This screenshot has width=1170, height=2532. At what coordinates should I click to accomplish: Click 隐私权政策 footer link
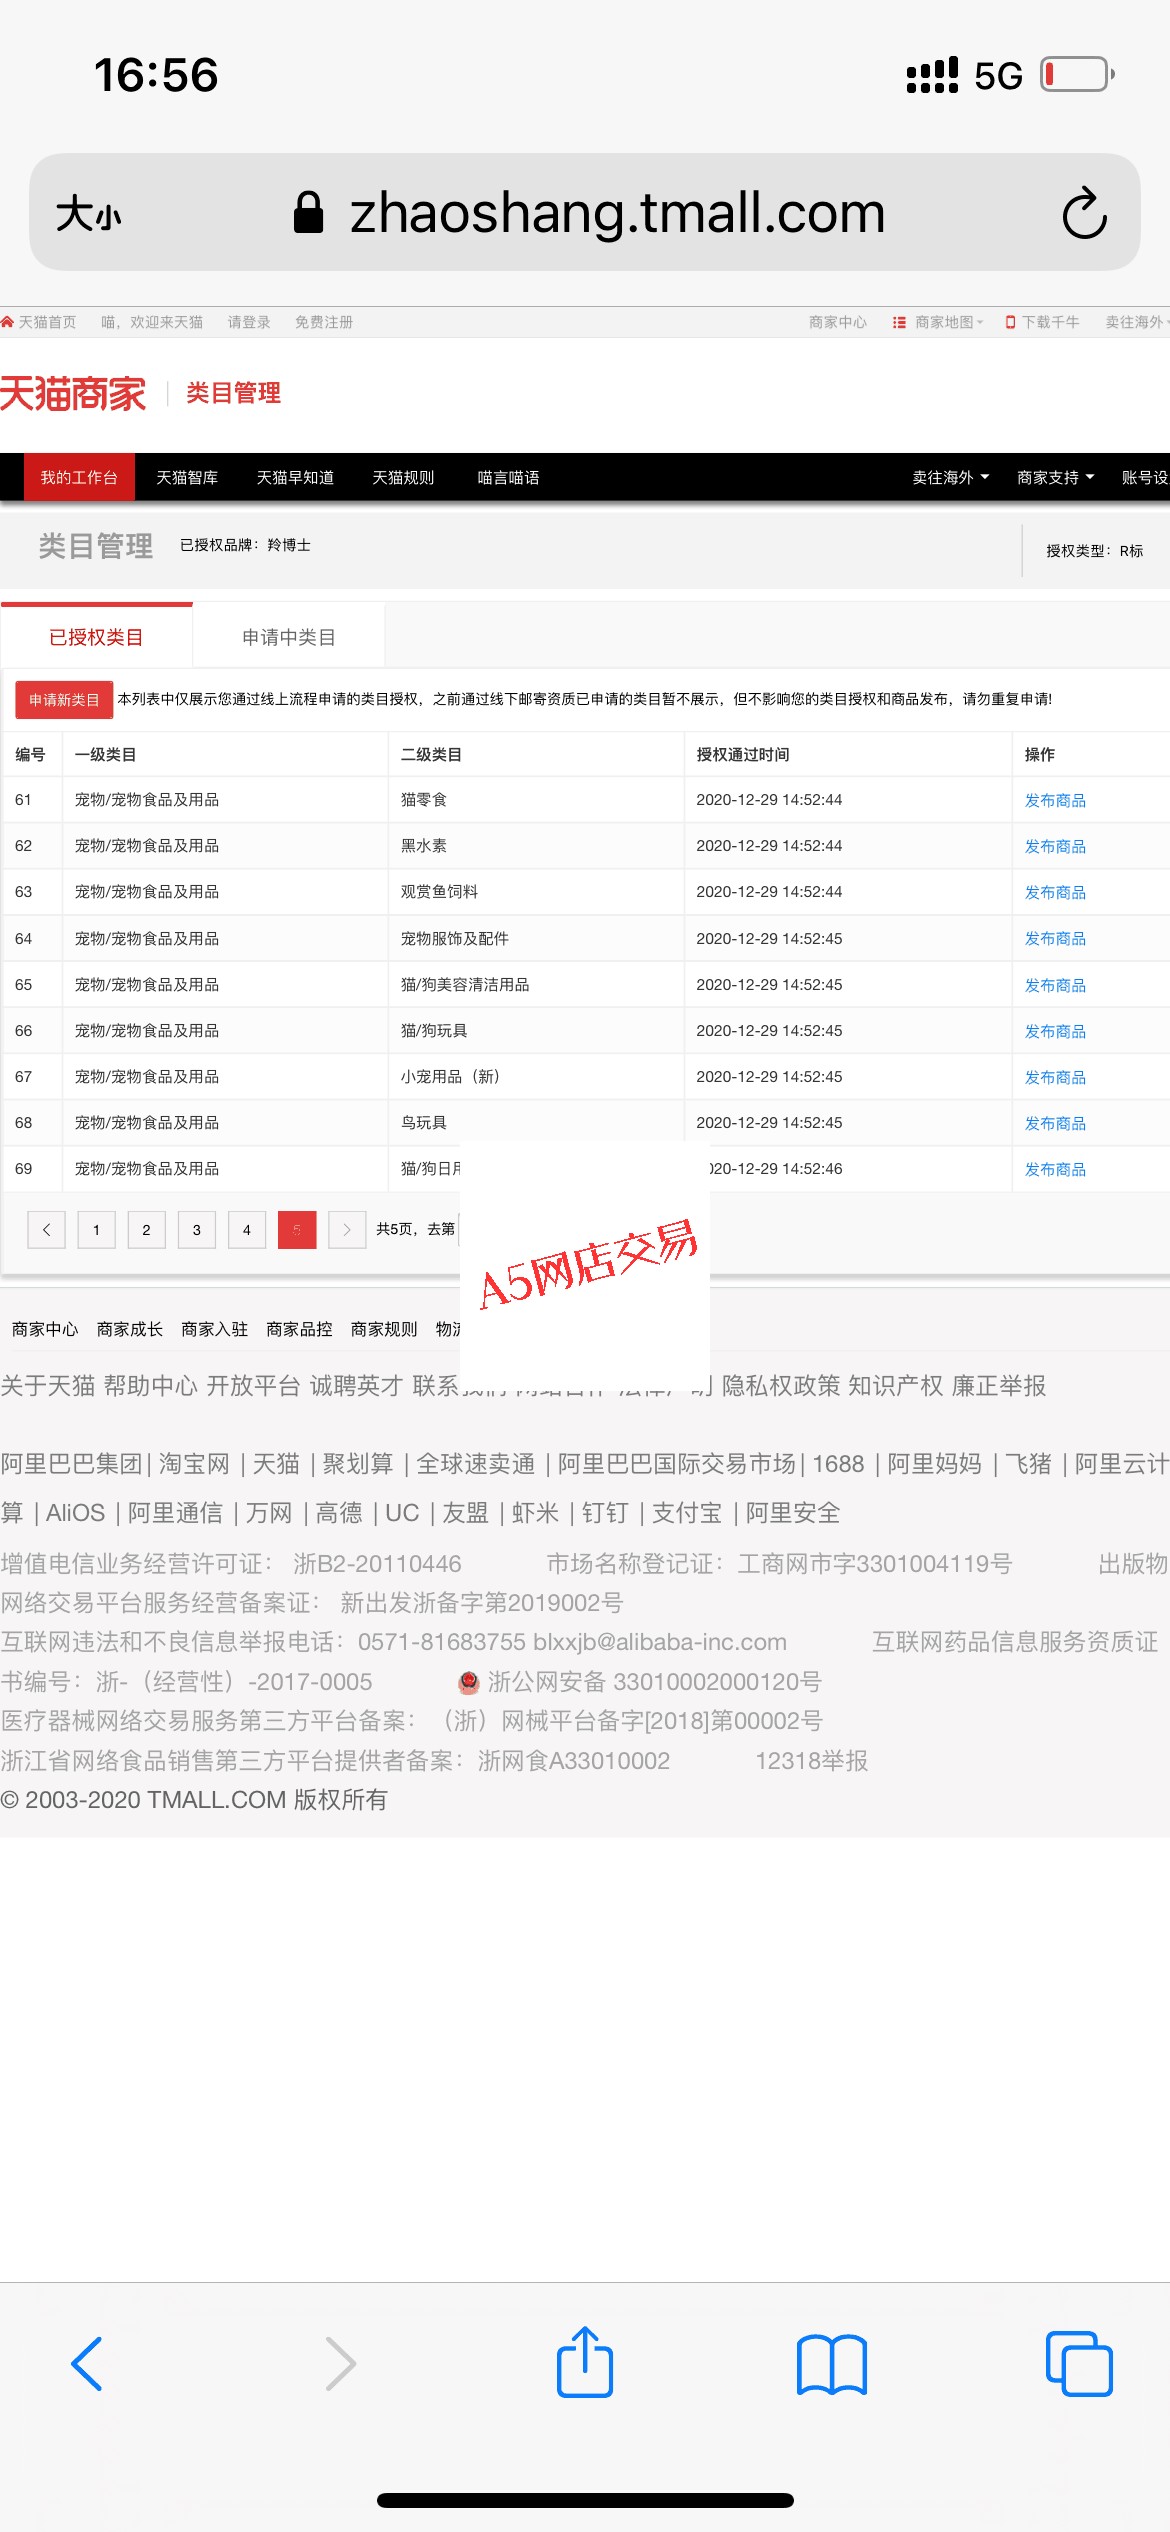(x=781, y=1385)
